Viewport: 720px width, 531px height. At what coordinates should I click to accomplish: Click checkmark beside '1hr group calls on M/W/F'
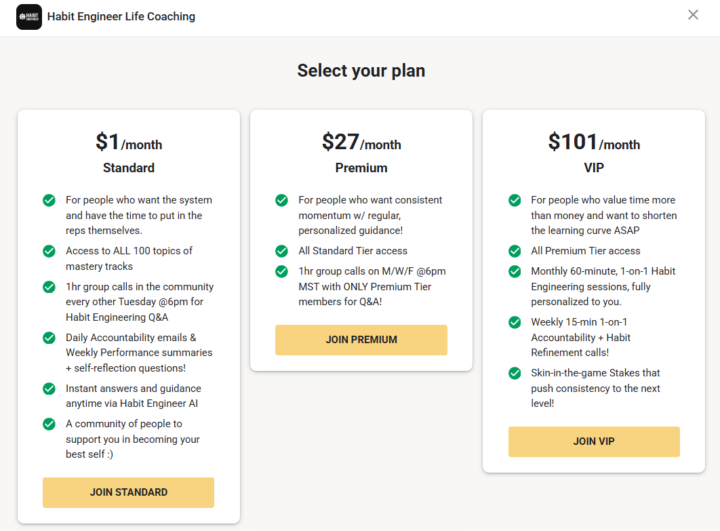(282, 271)
